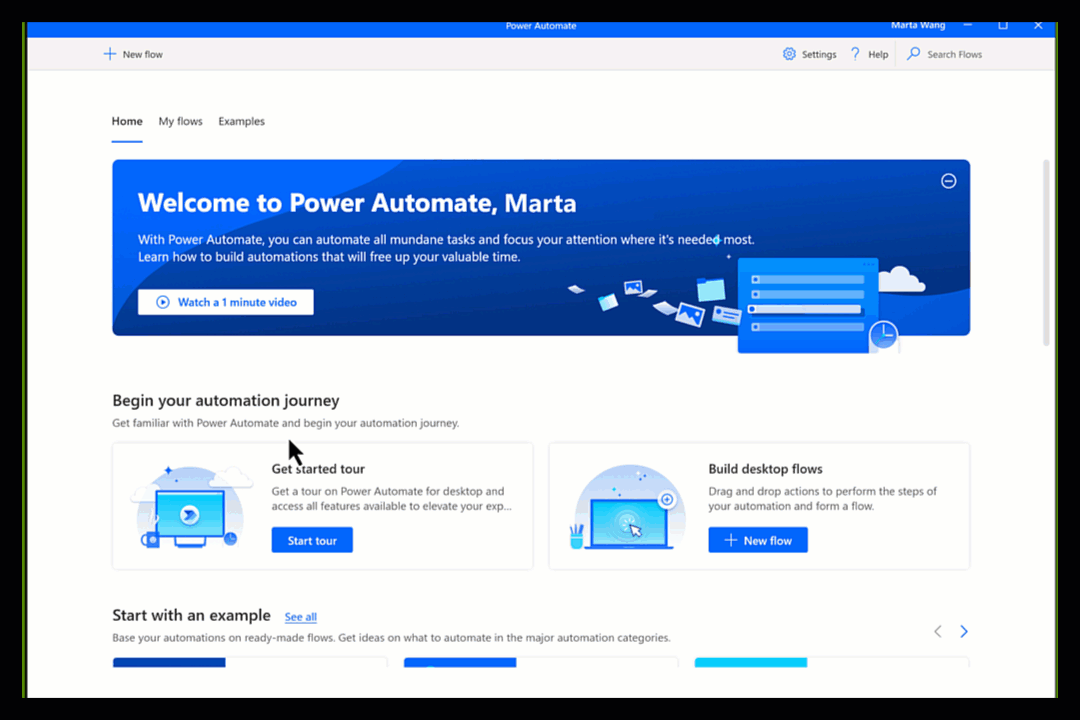Click the Search Flows magnifier field
The height and width of the screenshot is (720, 1080).
tap(944, 54)
